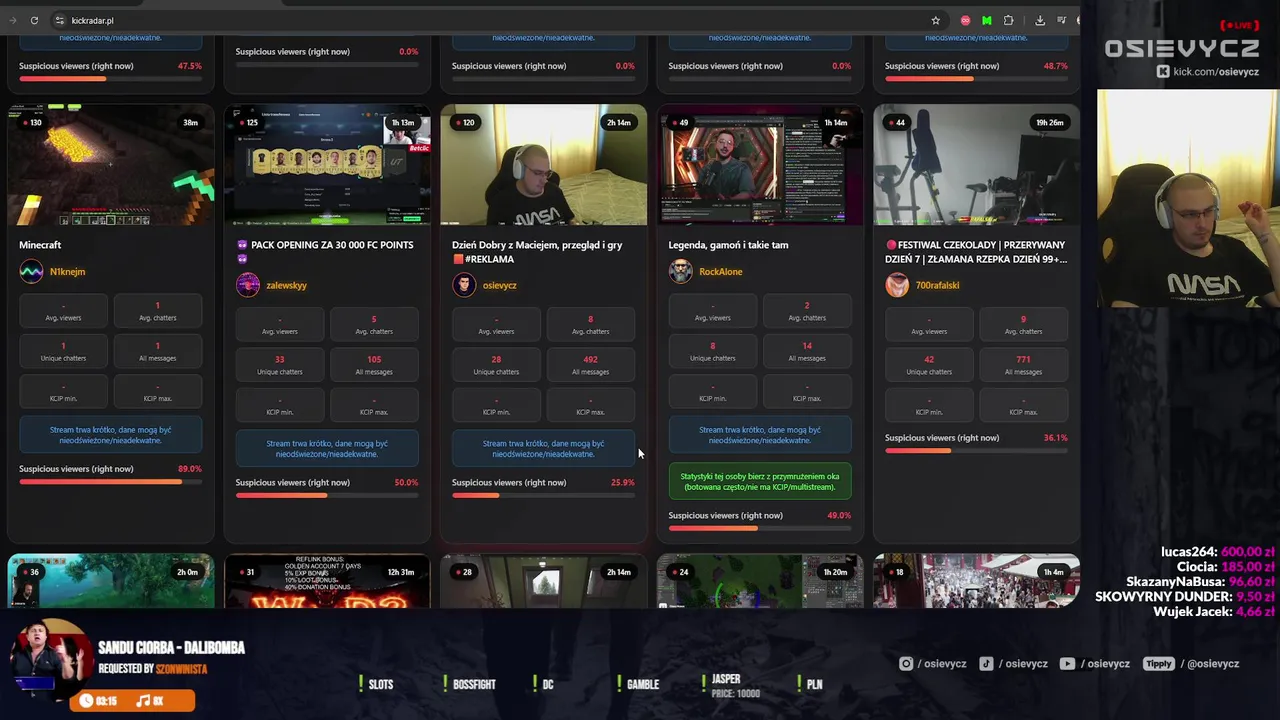Click 'lucas264: 600,00 zł' donor entry
This screenshot has width=1280, height=720.
point(1217,552)
